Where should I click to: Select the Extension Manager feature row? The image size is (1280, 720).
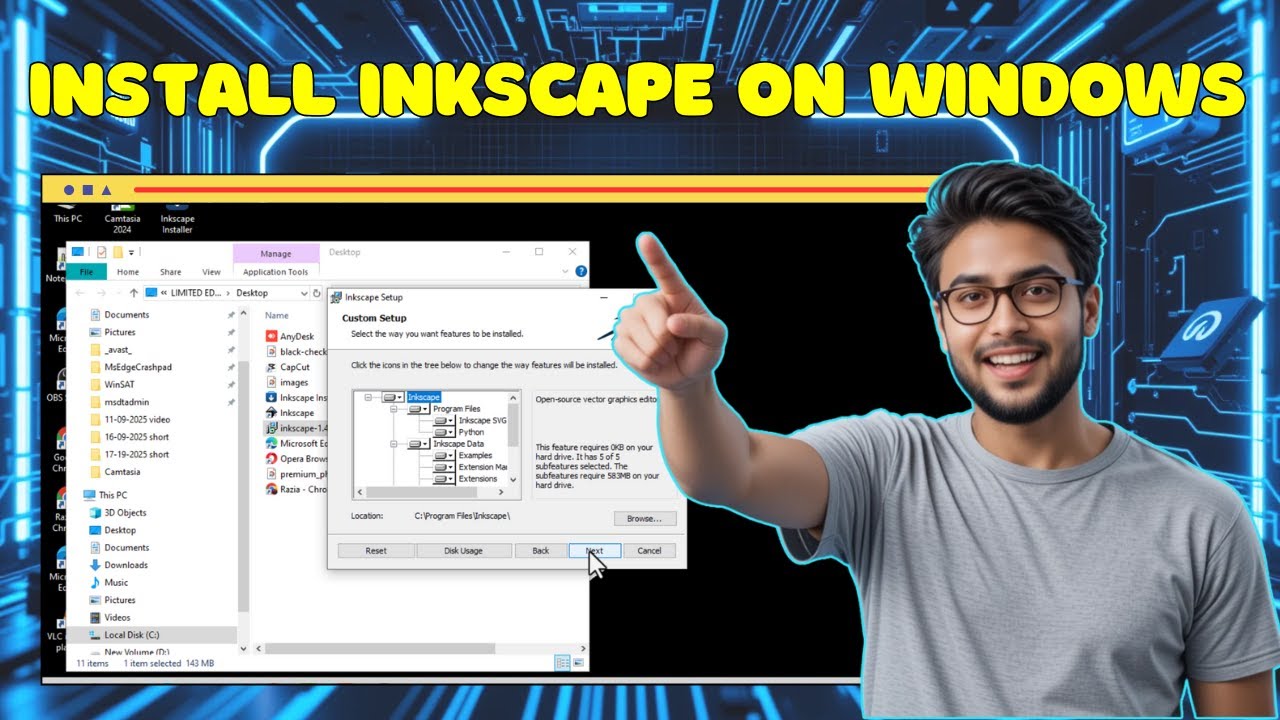470,467
